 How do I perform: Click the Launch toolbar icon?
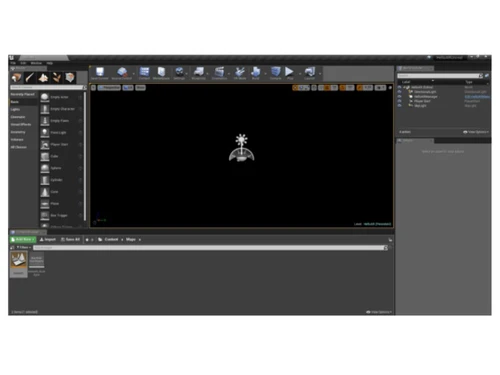click(x=310, y=72)
